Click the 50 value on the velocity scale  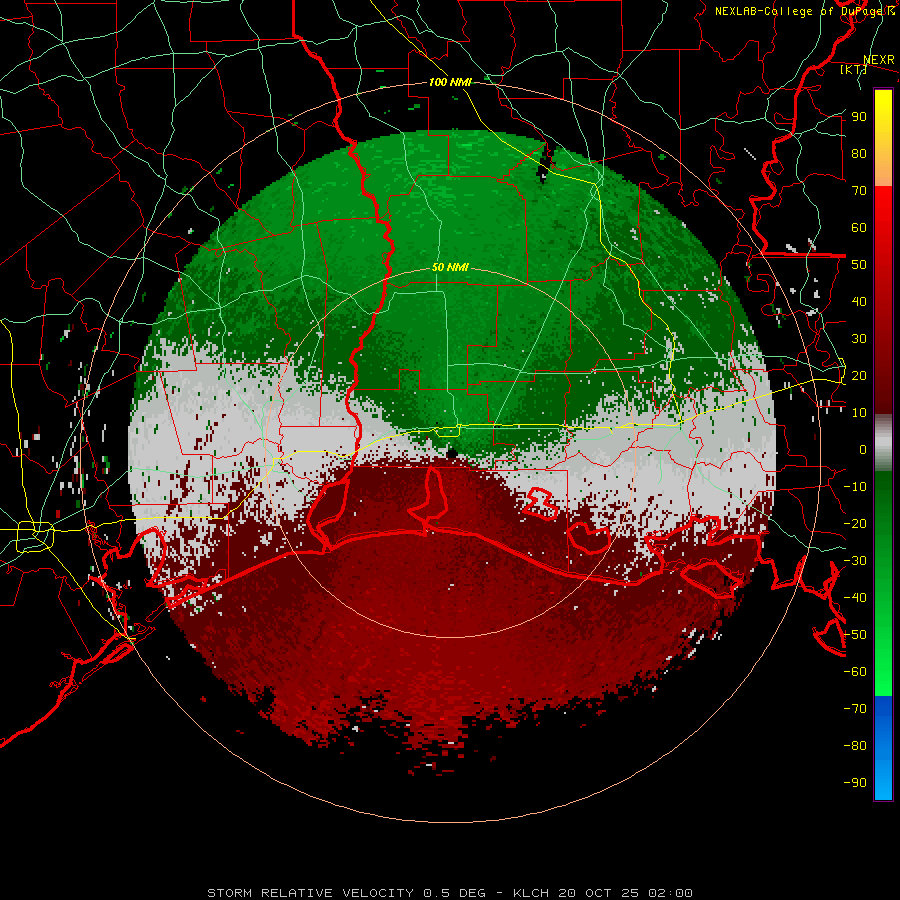[859, 265]
